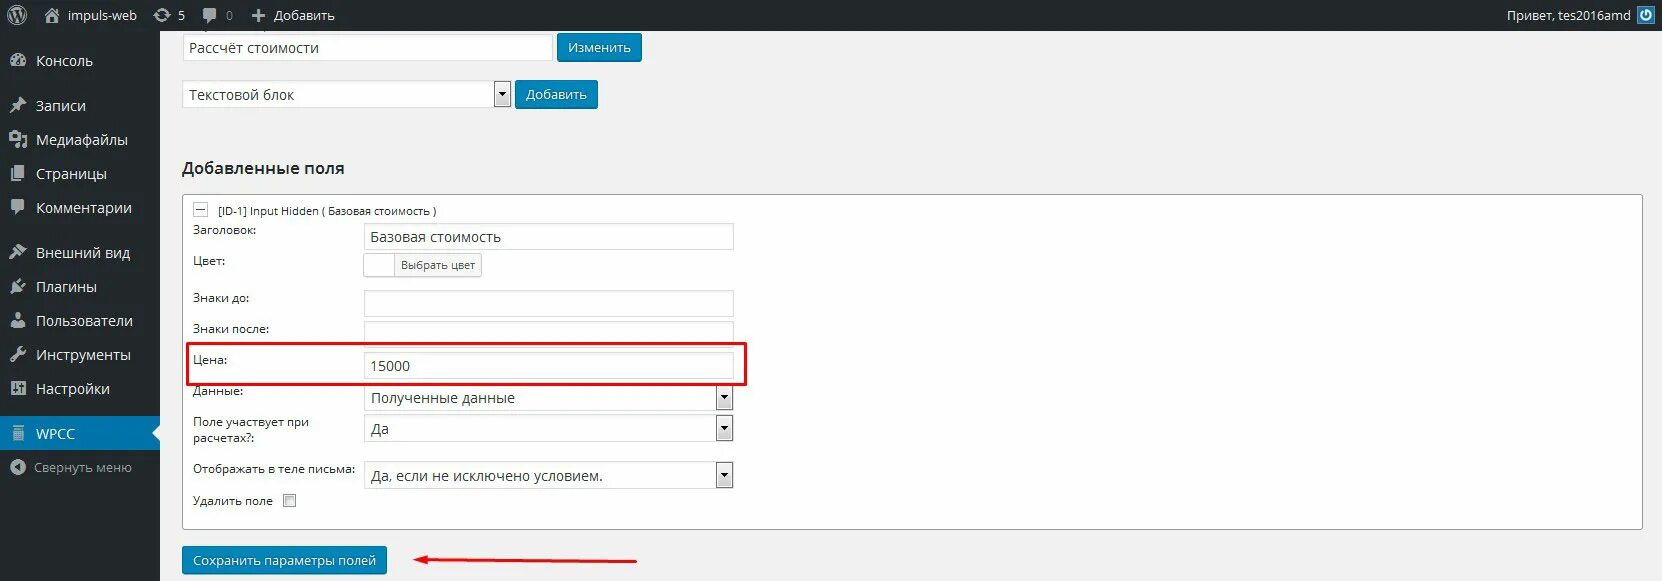
Task: Open the Отображать в теле письма dropdown
Action: [548, 475]
